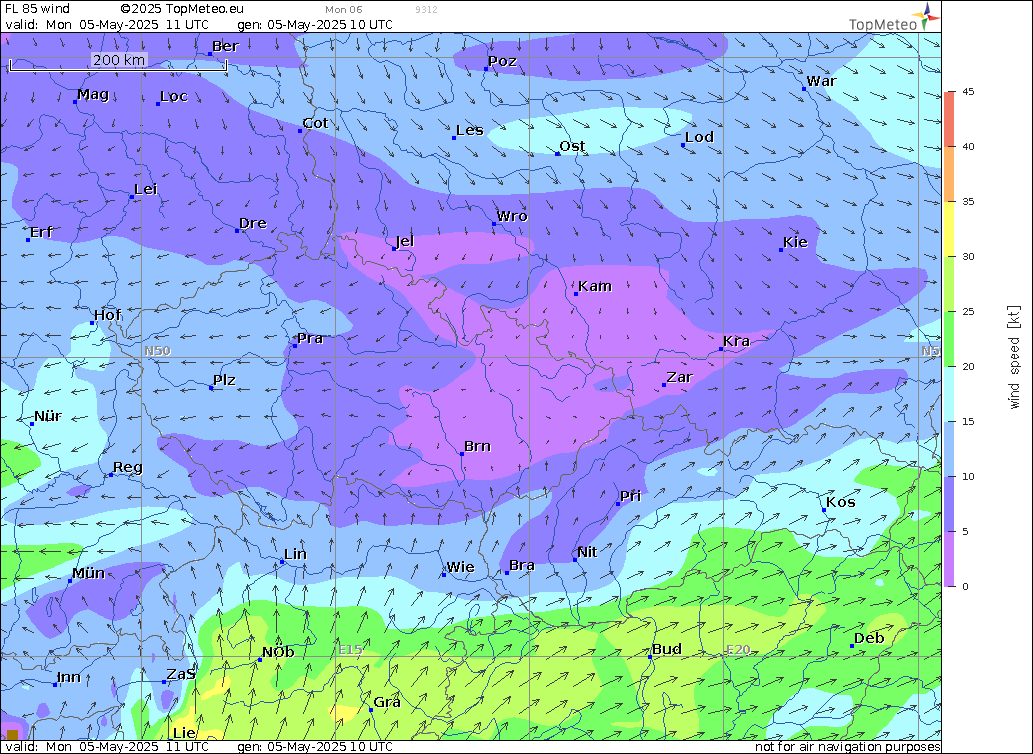1033x754 pixels.
Task: Click the 'wind speed [kt]' legend label
Action: [1014, 357]
